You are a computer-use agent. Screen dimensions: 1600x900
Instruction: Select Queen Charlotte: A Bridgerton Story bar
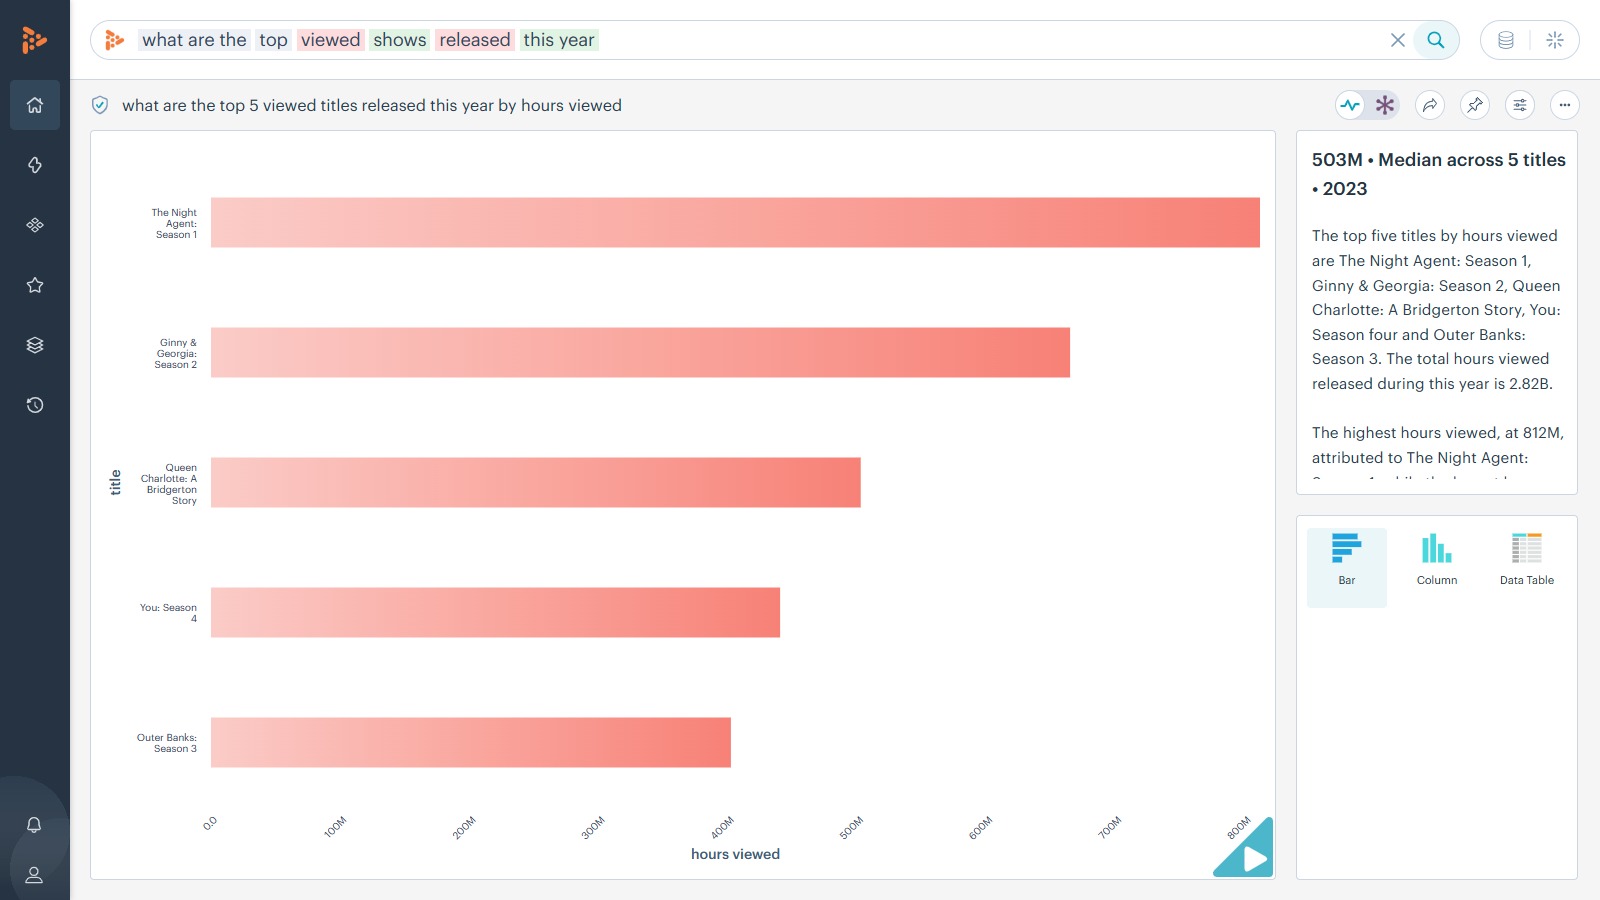pos(535,482)
